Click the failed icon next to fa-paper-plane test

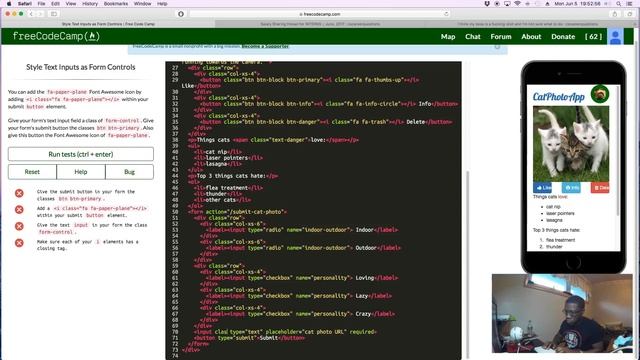tap(19, 209)
